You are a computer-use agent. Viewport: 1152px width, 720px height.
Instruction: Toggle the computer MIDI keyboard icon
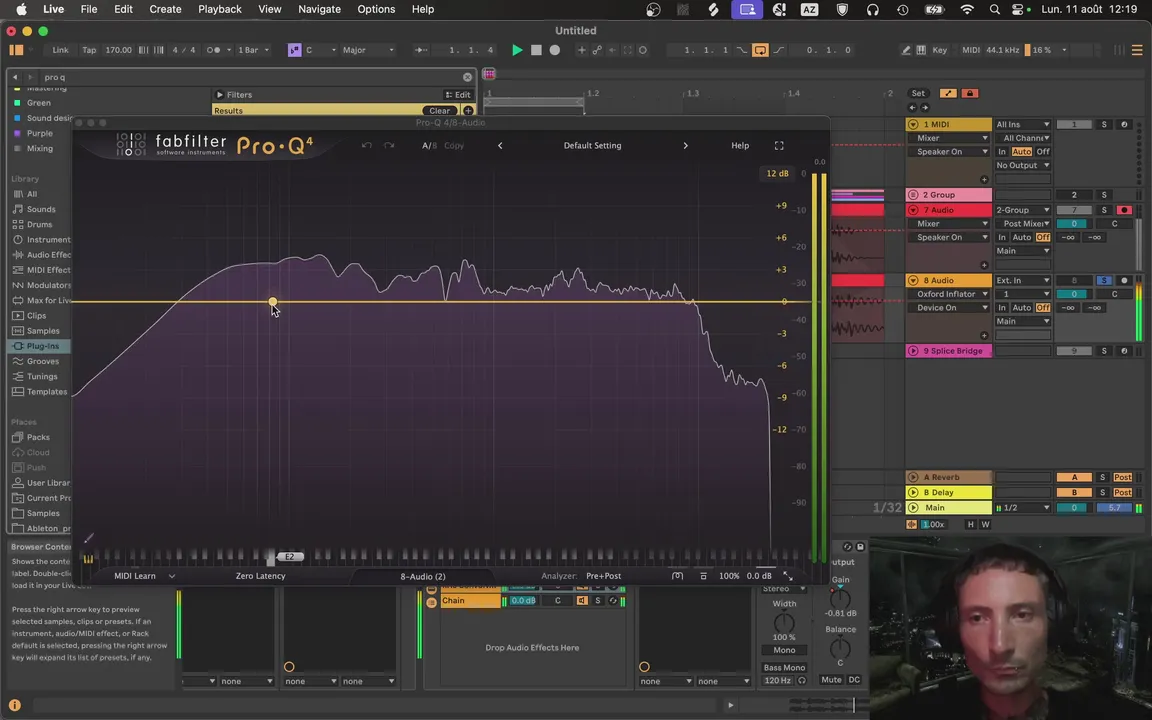(921, 50)
